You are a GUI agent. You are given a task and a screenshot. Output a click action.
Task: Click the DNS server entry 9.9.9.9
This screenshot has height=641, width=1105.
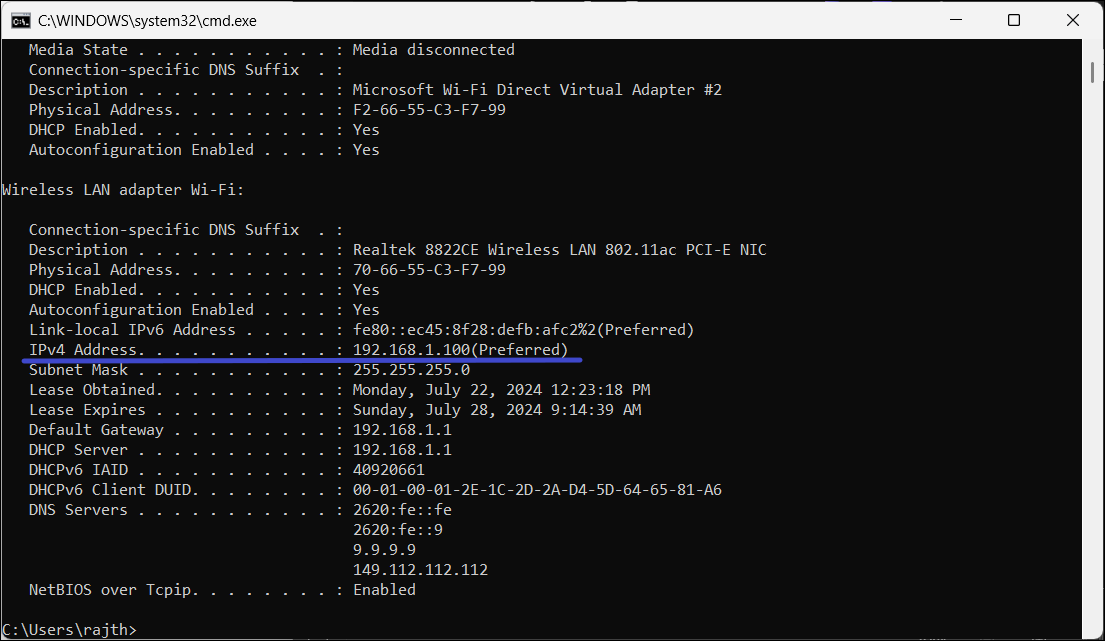click(x=384, y=550)
